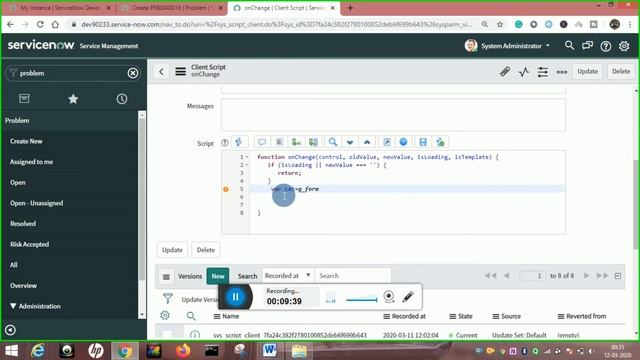Click the attachments paperclip icon
640x360 pixels.
(504, 72)
